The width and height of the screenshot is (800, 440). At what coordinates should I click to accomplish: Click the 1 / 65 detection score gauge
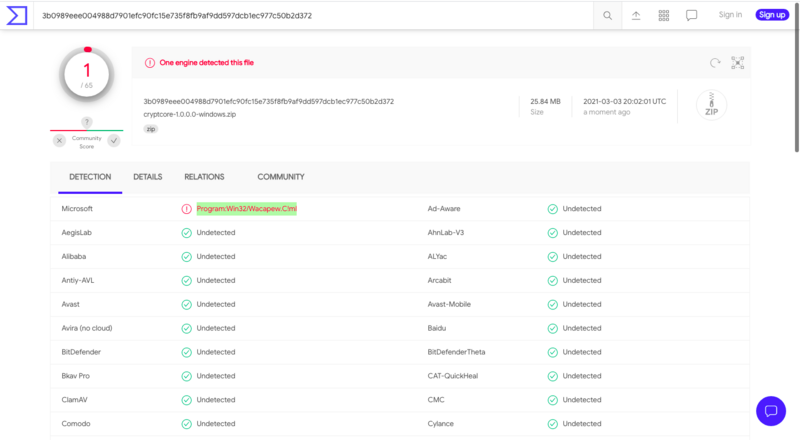[x=87, y=75]
